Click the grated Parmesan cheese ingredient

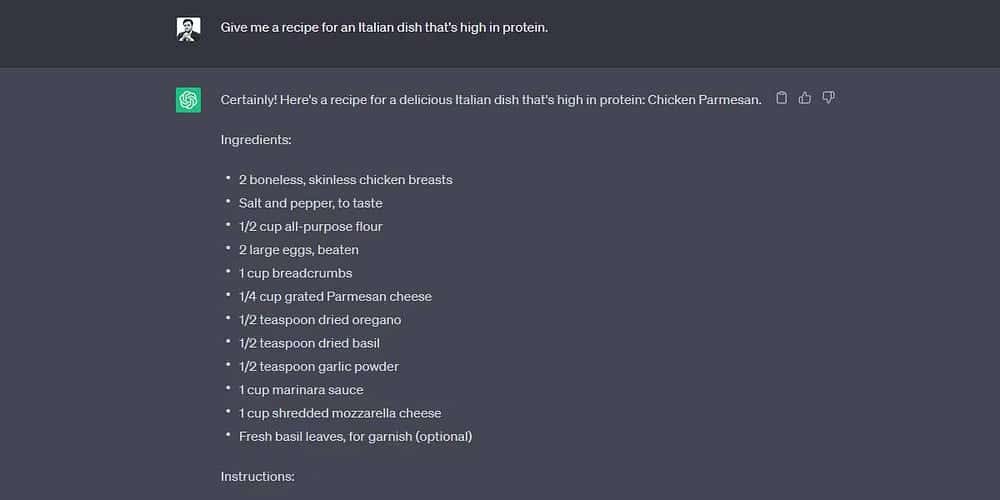coord(335,296)
